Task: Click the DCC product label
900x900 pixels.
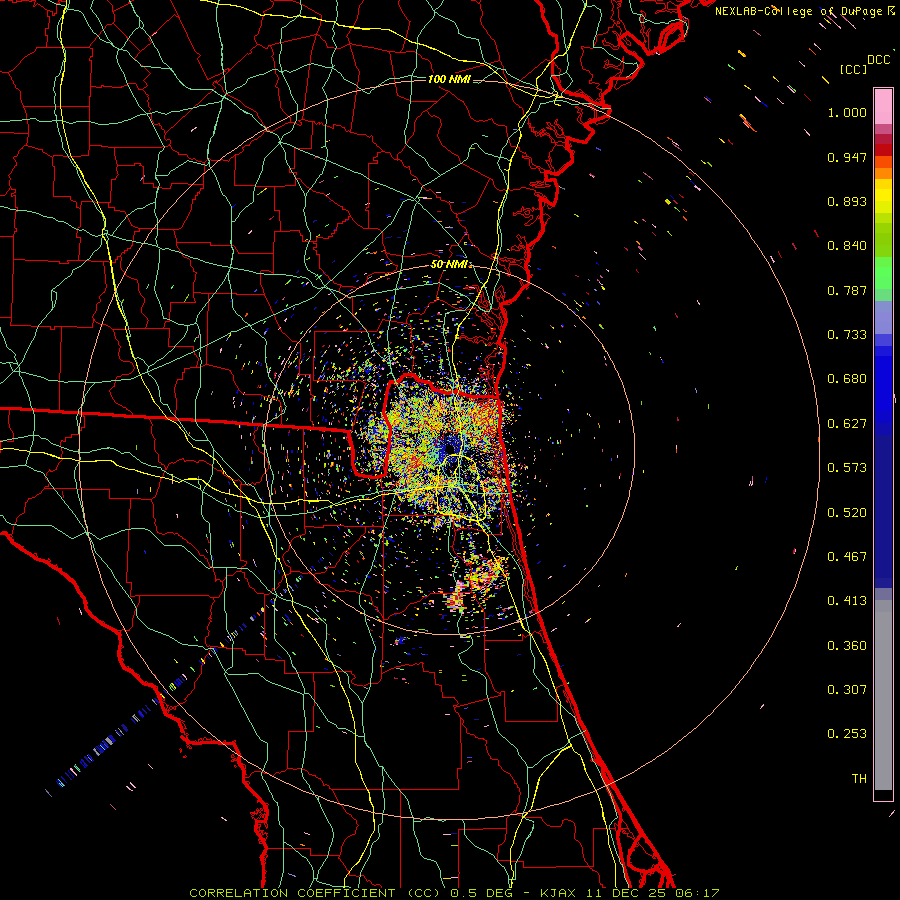Action: click(x=879, y=60)
